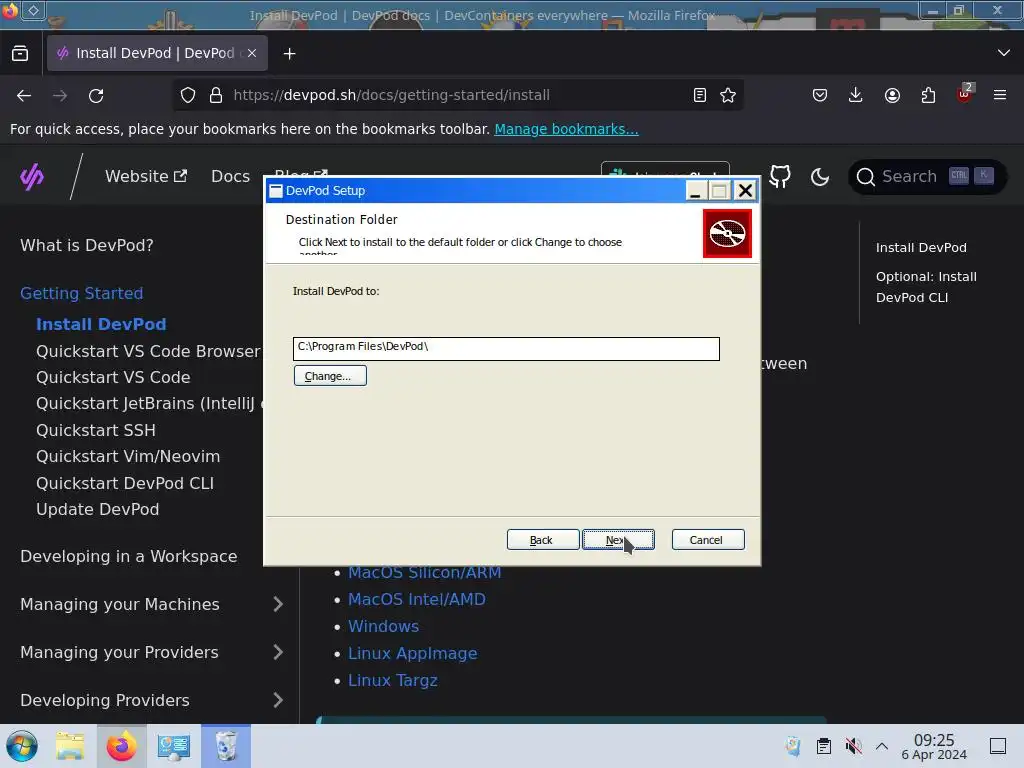
Task: Open What is DevPod? in the sidebar
Action: coord(87,246)
